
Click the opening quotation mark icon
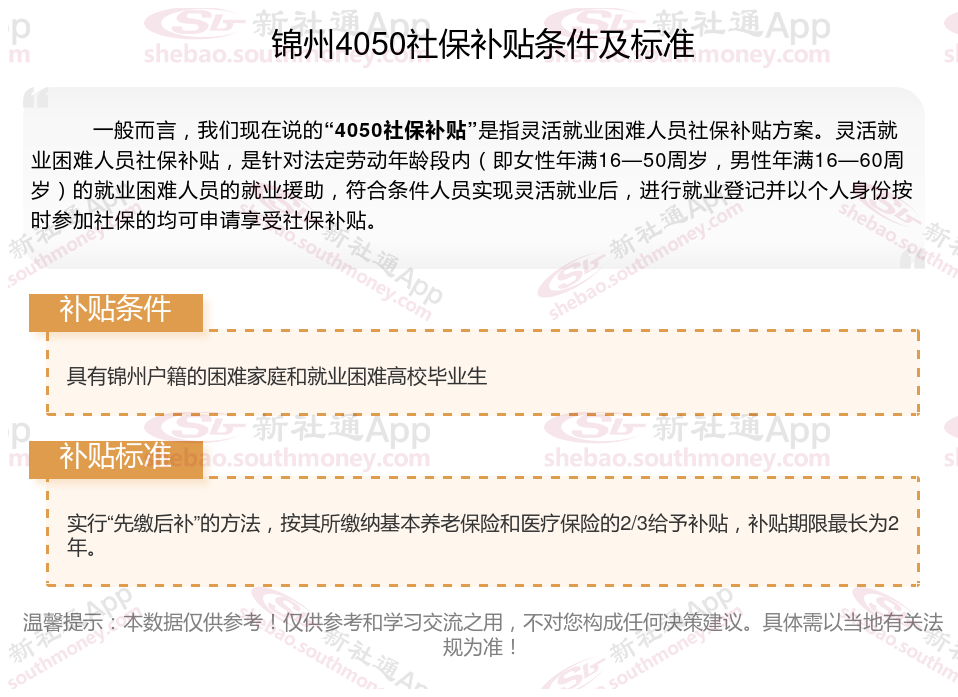coord(36,98)
